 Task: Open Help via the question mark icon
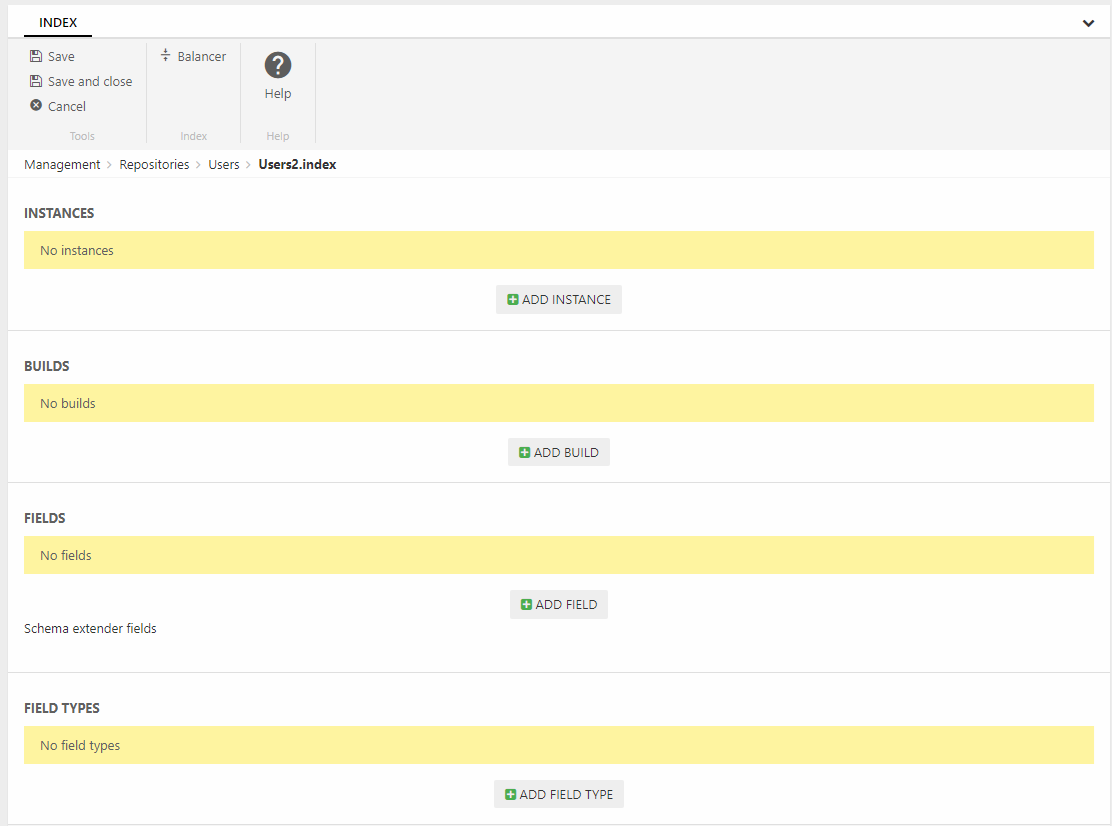277,66
